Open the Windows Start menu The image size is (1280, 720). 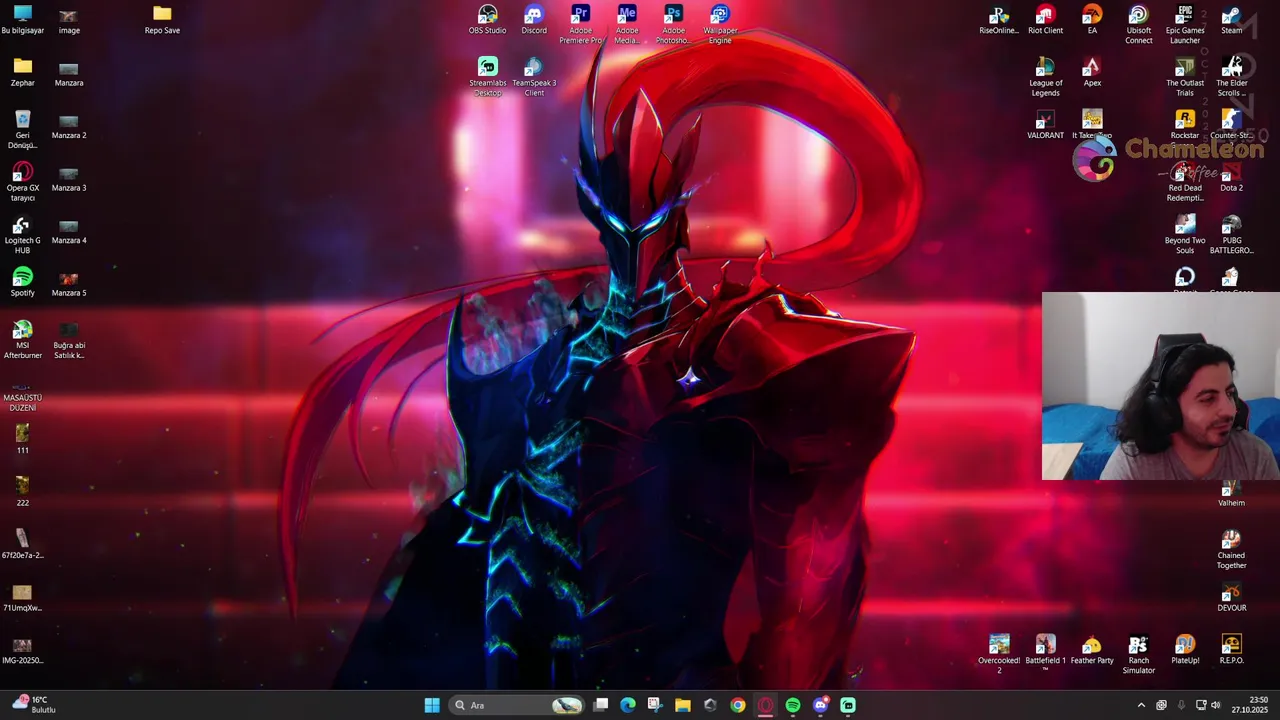[432, 705]
